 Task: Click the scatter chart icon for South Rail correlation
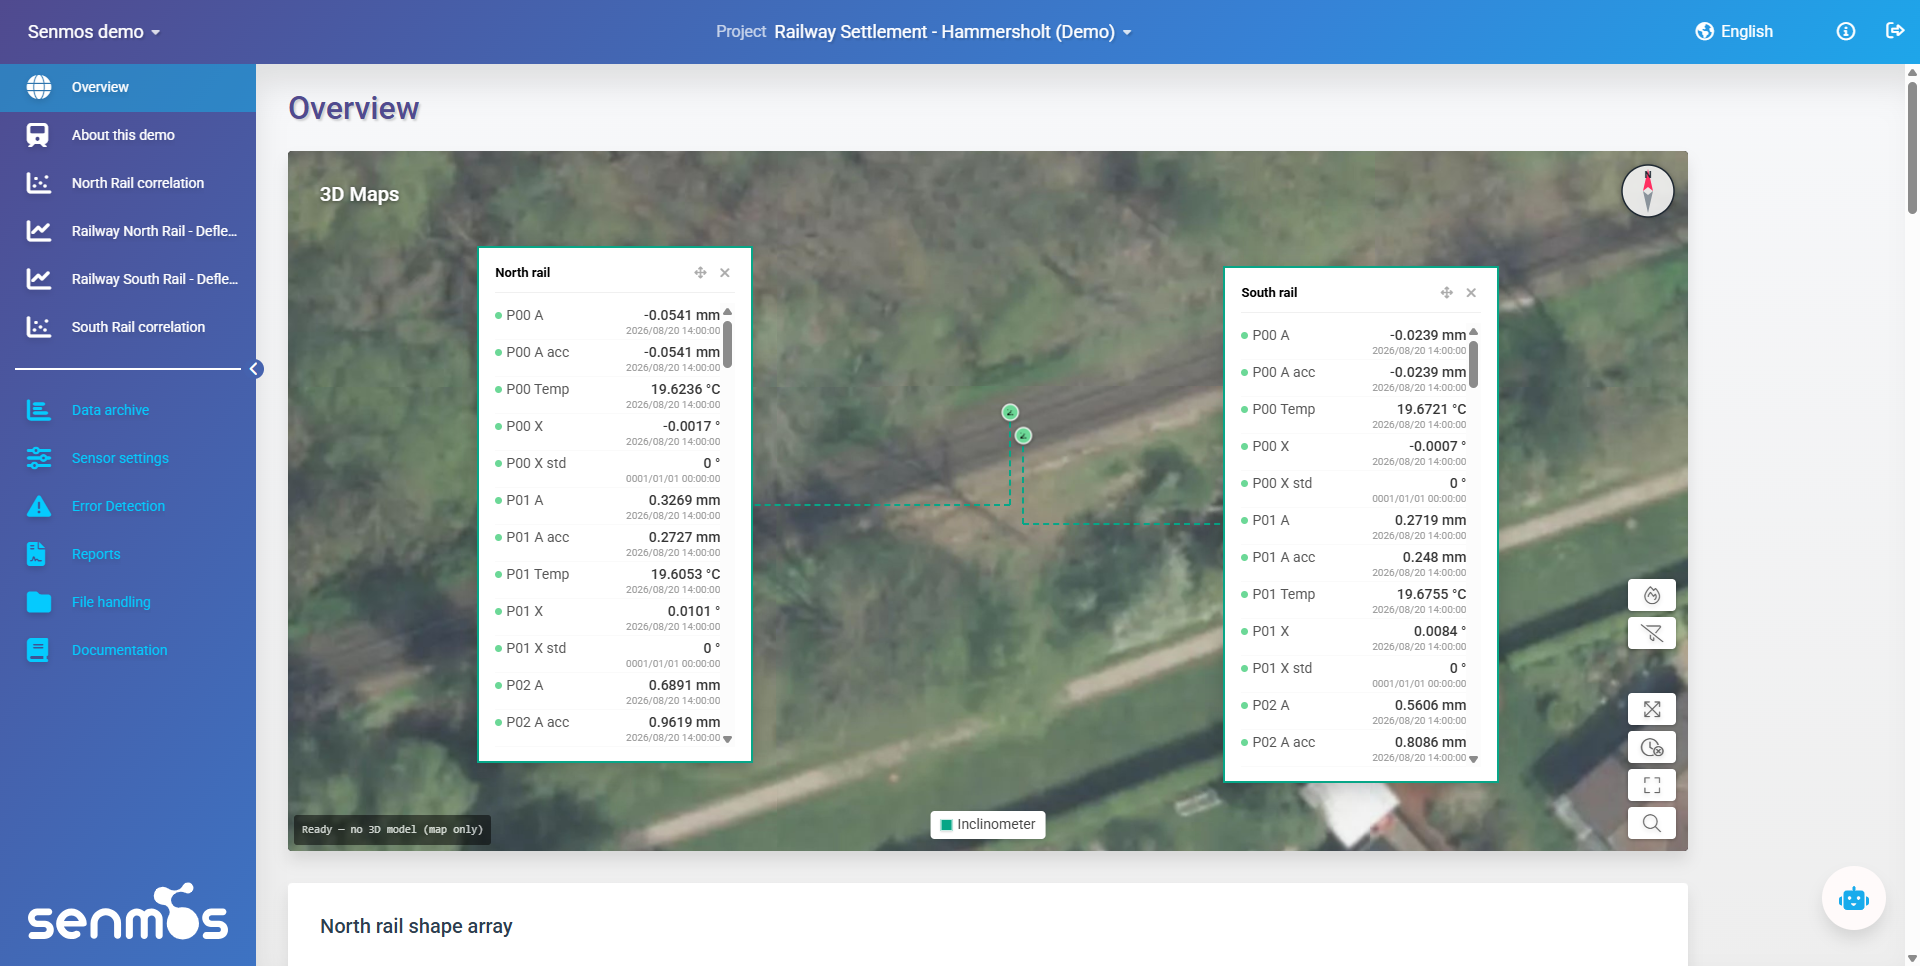(39, 327)
